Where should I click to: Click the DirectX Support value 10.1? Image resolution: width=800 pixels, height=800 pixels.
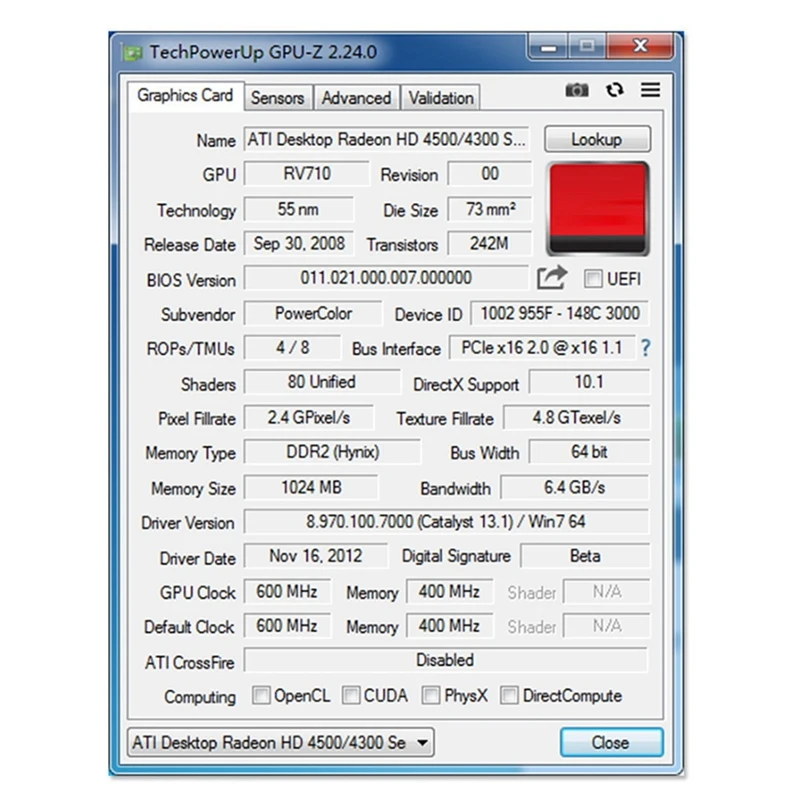point(589,382)
